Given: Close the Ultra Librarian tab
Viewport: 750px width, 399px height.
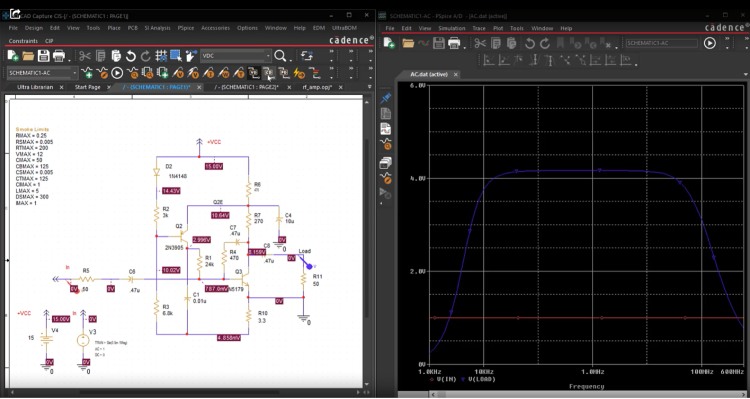Looking at the screenshot, I should point(61,87).
